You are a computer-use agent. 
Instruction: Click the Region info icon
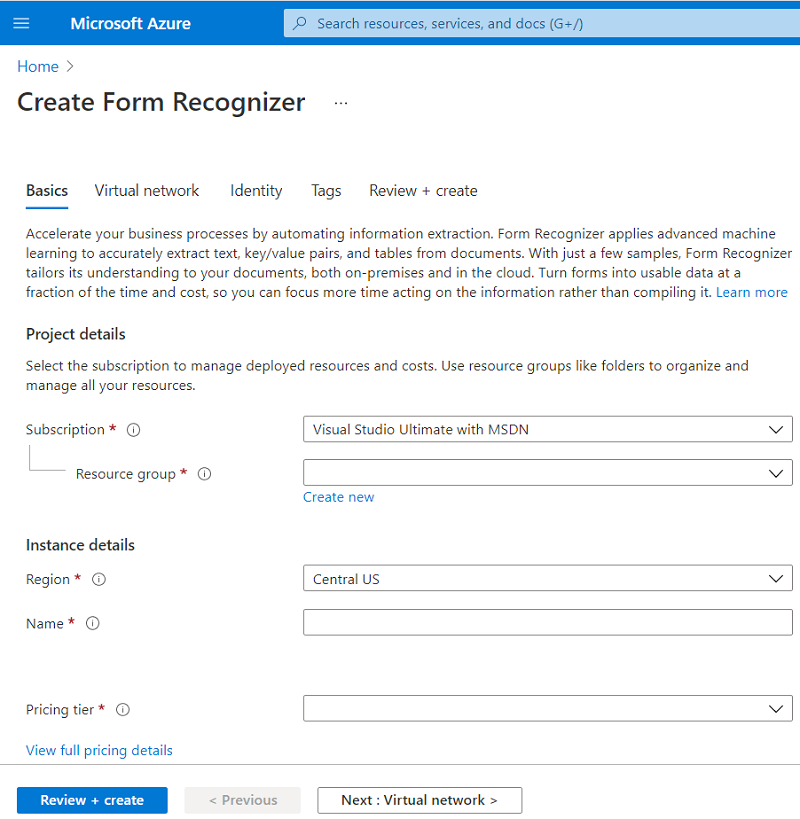[97, 579]
